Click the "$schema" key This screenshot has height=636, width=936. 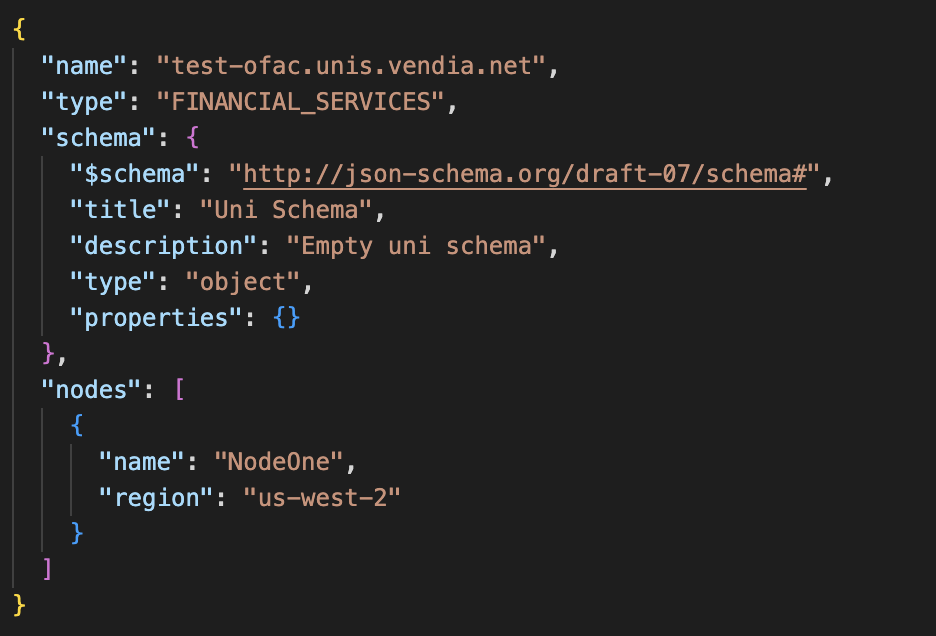134,174
